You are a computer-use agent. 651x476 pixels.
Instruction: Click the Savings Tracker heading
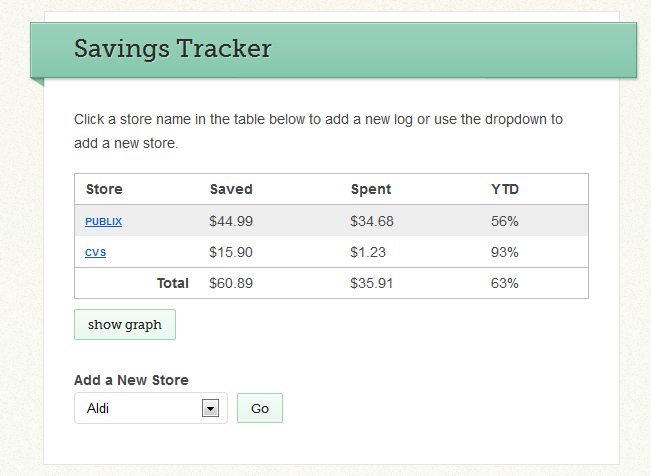[172, 48]
